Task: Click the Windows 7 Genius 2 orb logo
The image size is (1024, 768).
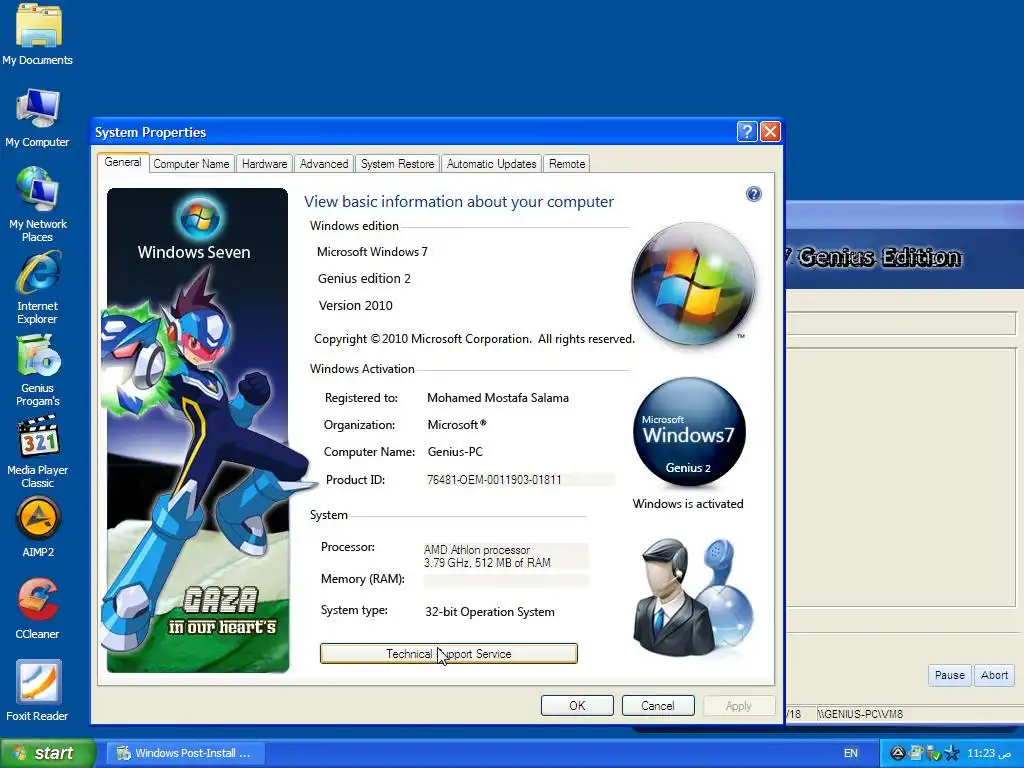Action: click(690, 431)
